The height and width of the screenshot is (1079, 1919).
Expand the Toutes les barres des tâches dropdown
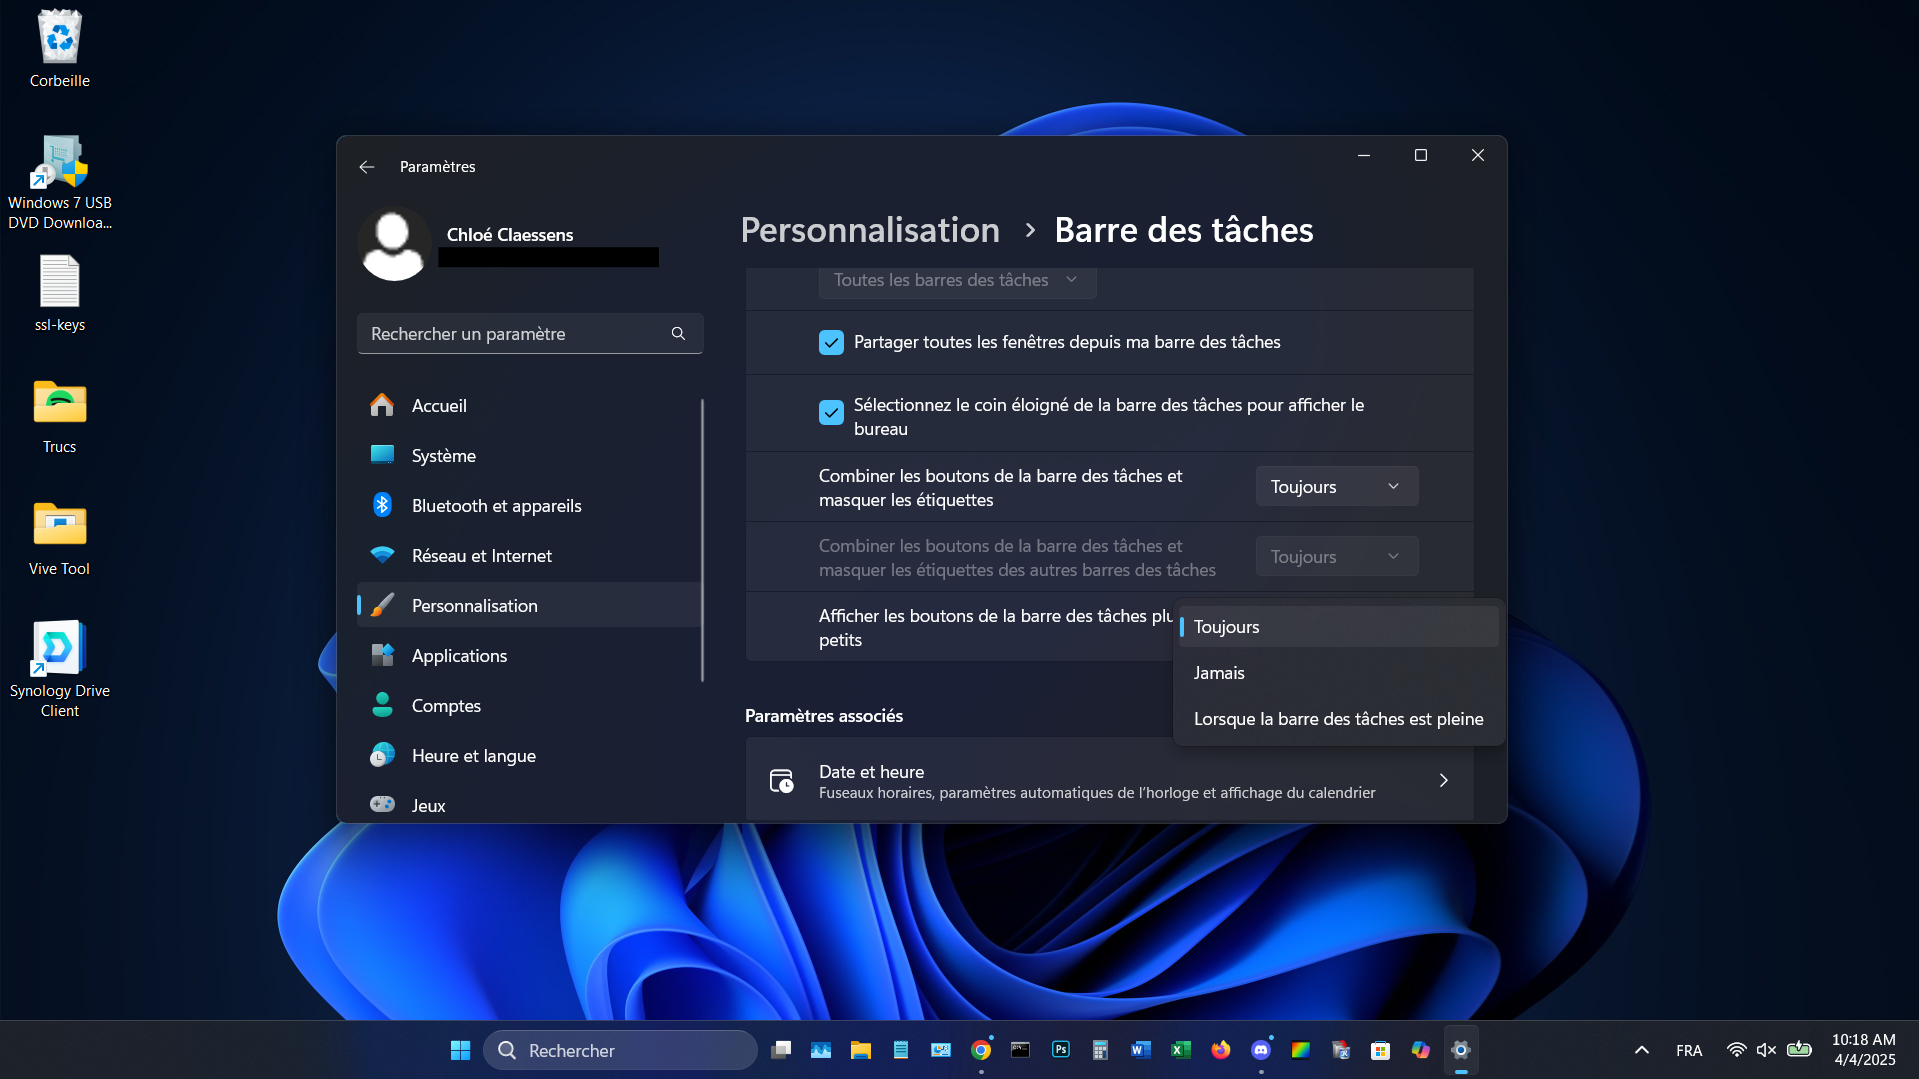(x=957, y=281)
